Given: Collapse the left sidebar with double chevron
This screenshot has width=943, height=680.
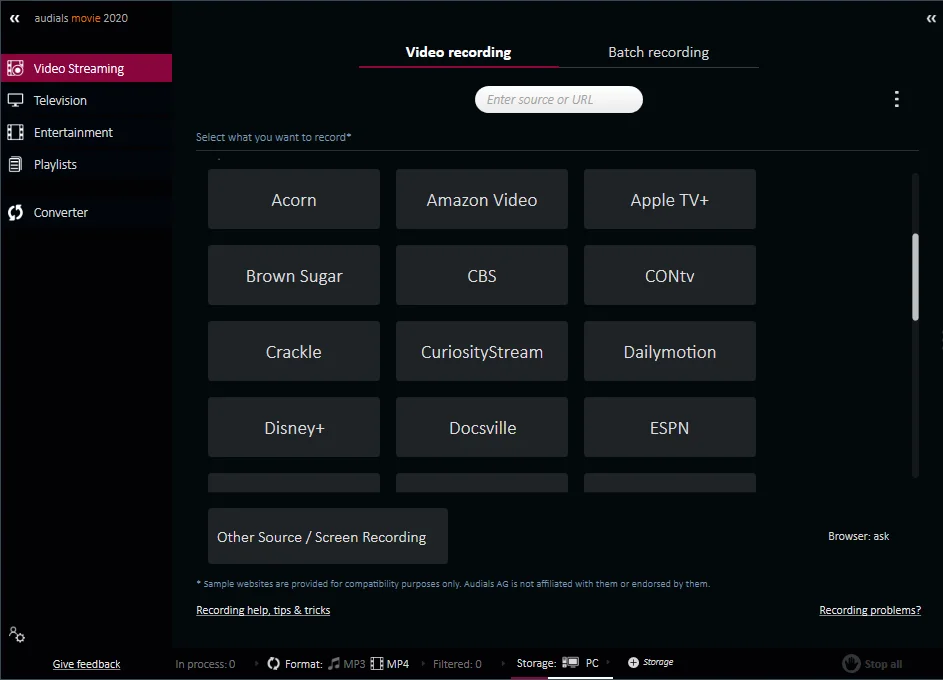Looking at the screenshot, I should (14, 19).
